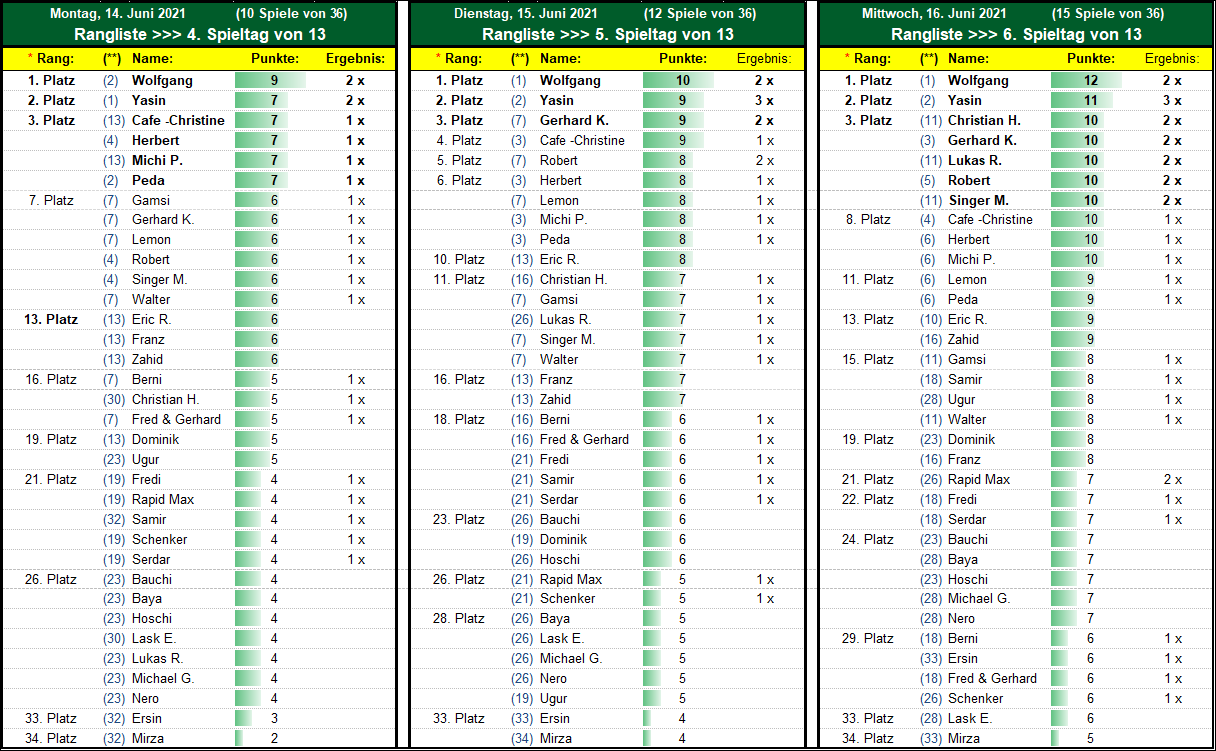1216x751 pixels.
Task: Select 'Herbert' in the Mittwoch table
Action: pos(969,239)
